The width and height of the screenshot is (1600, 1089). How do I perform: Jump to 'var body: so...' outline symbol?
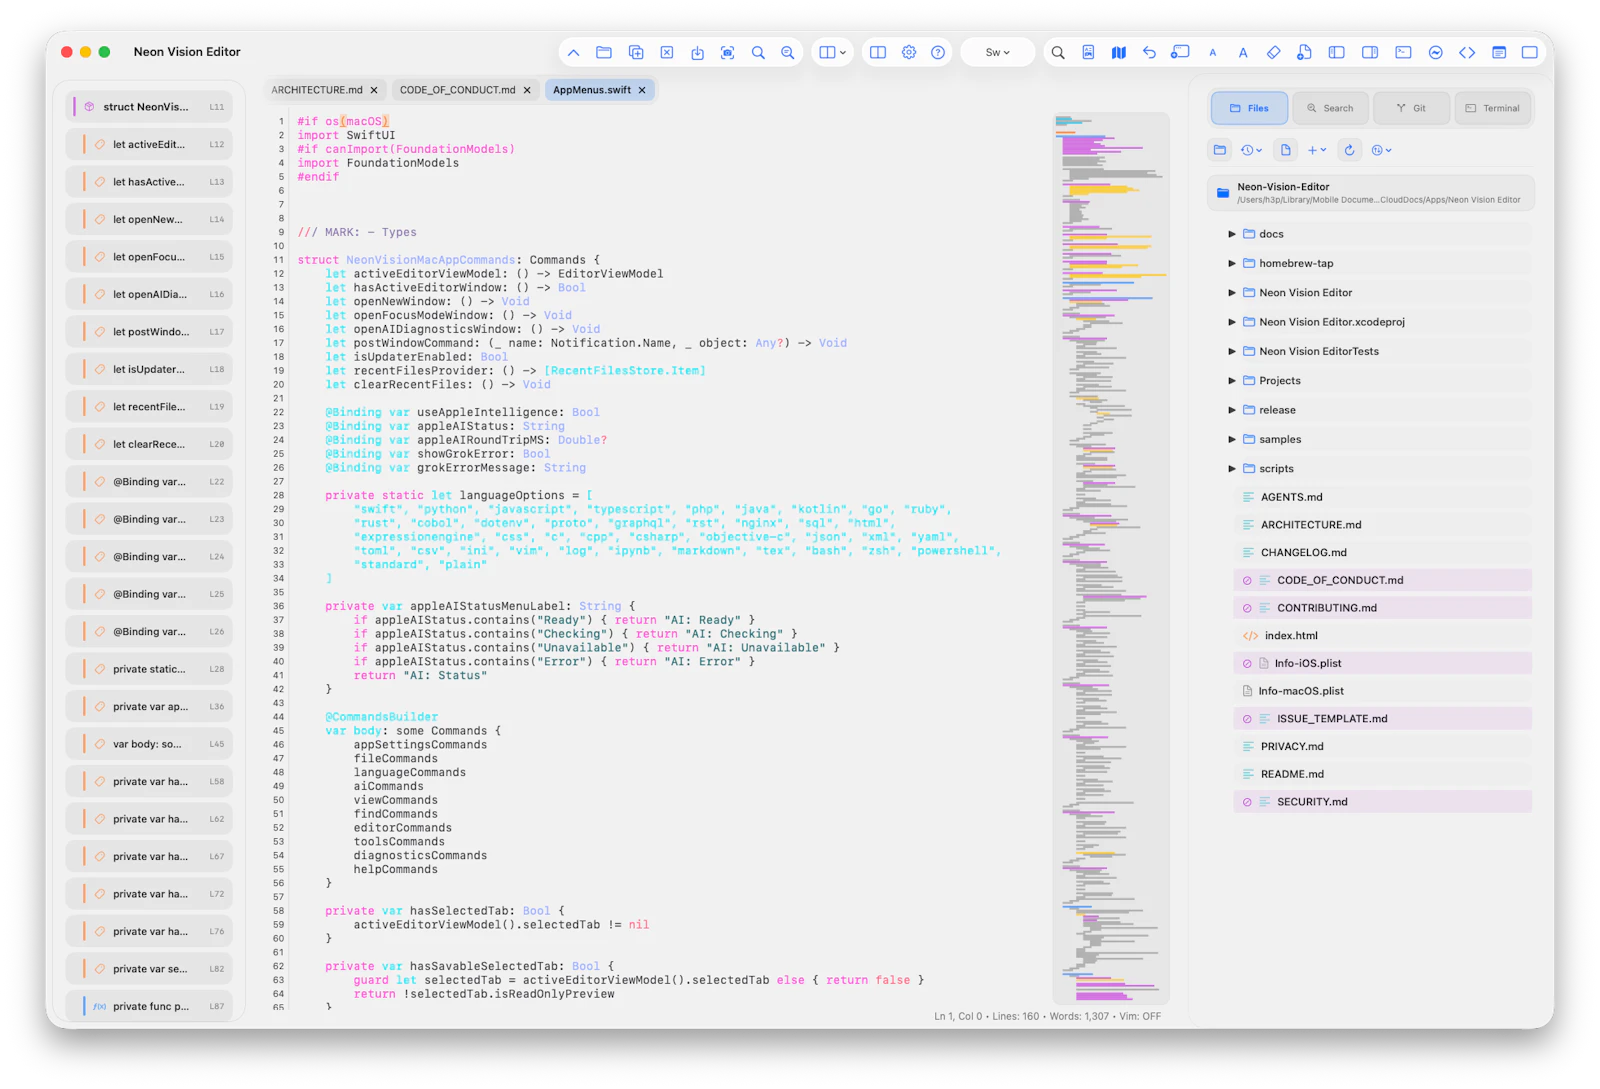150,744
